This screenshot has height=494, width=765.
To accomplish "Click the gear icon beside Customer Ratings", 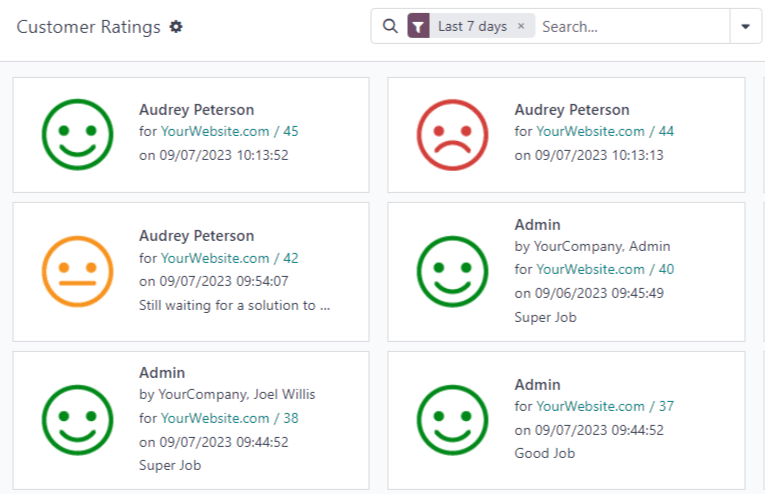I will click(x=176, y=27).
